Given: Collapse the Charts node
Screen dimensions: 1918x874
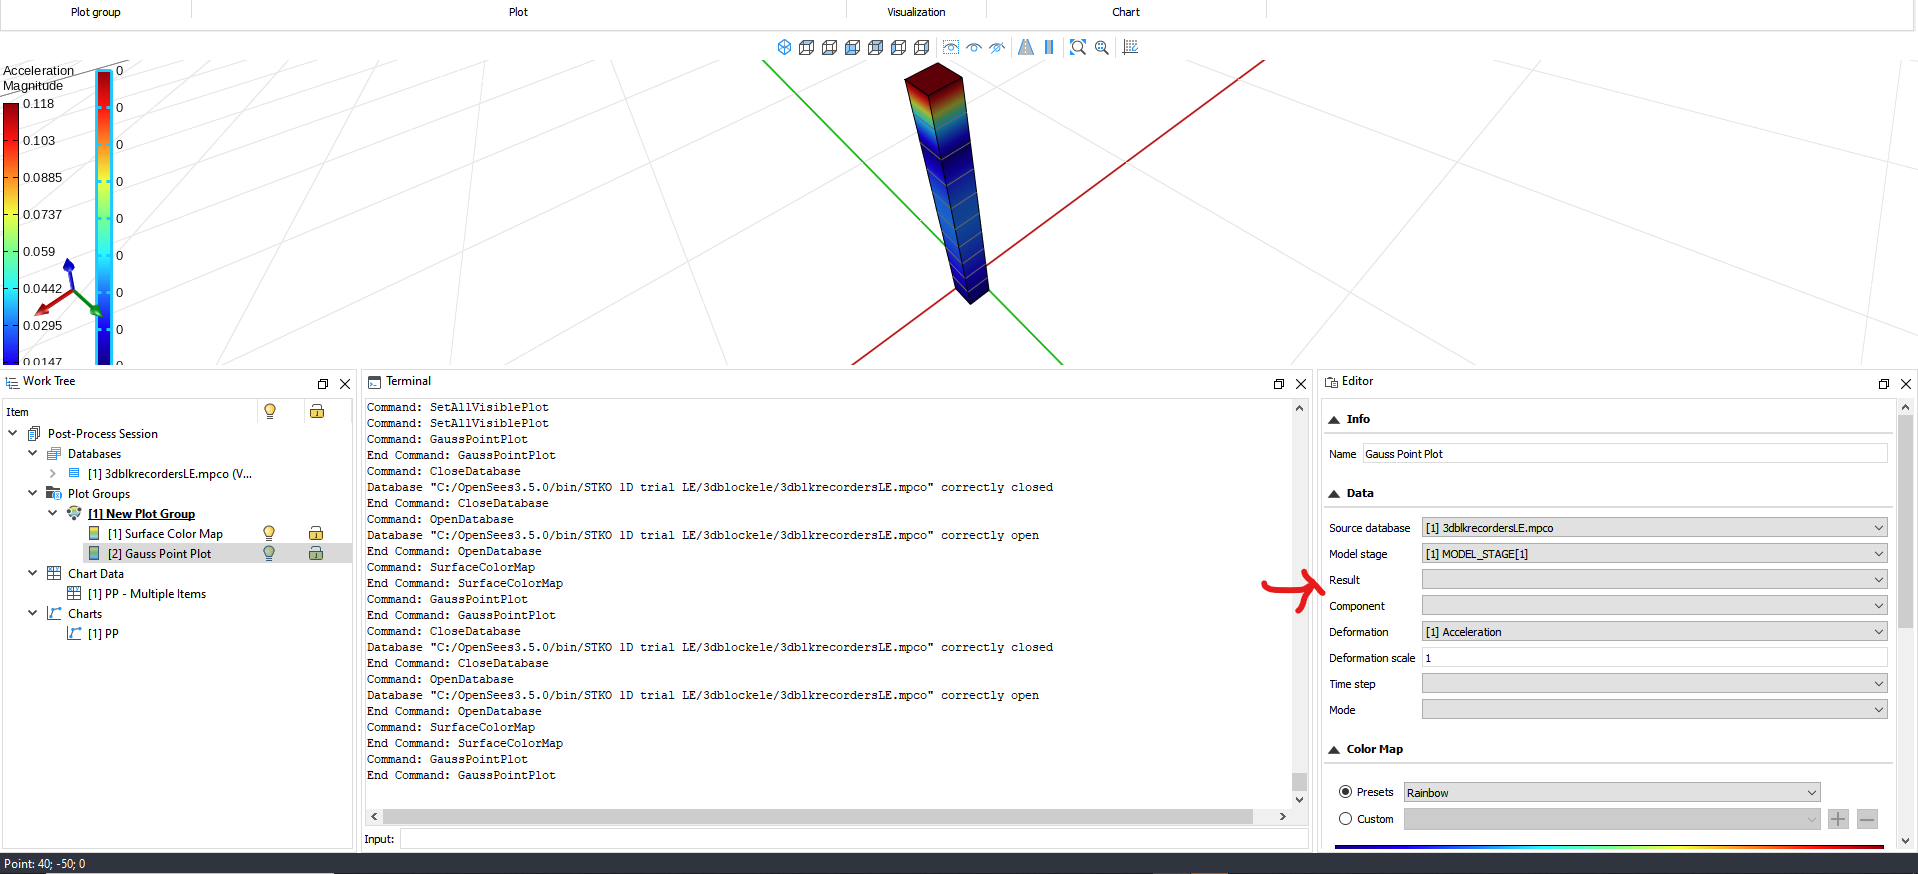Looking at the screenshot, I should tap(32, 613).
